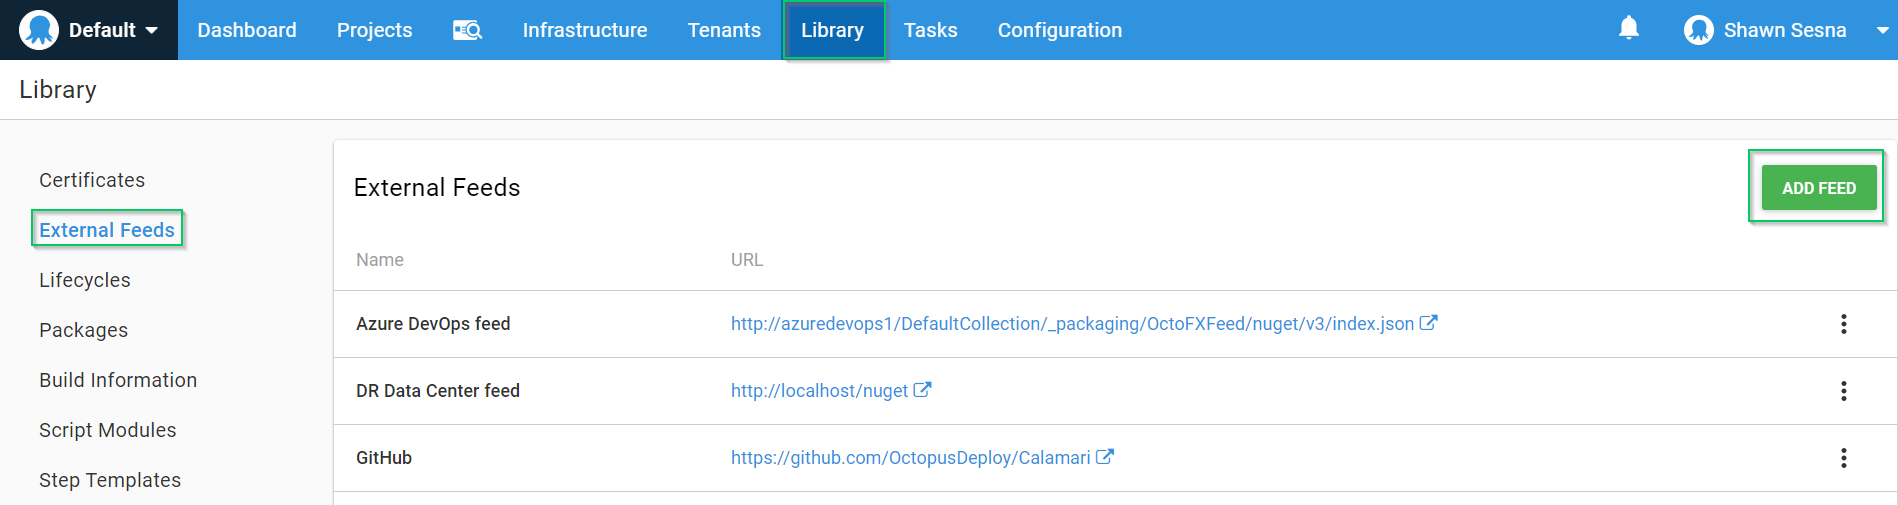Image resolution: width=1898 pixels, height=505 pixels.
Task: Click the Shawn Sesna user avatar
Action: 1698,30
